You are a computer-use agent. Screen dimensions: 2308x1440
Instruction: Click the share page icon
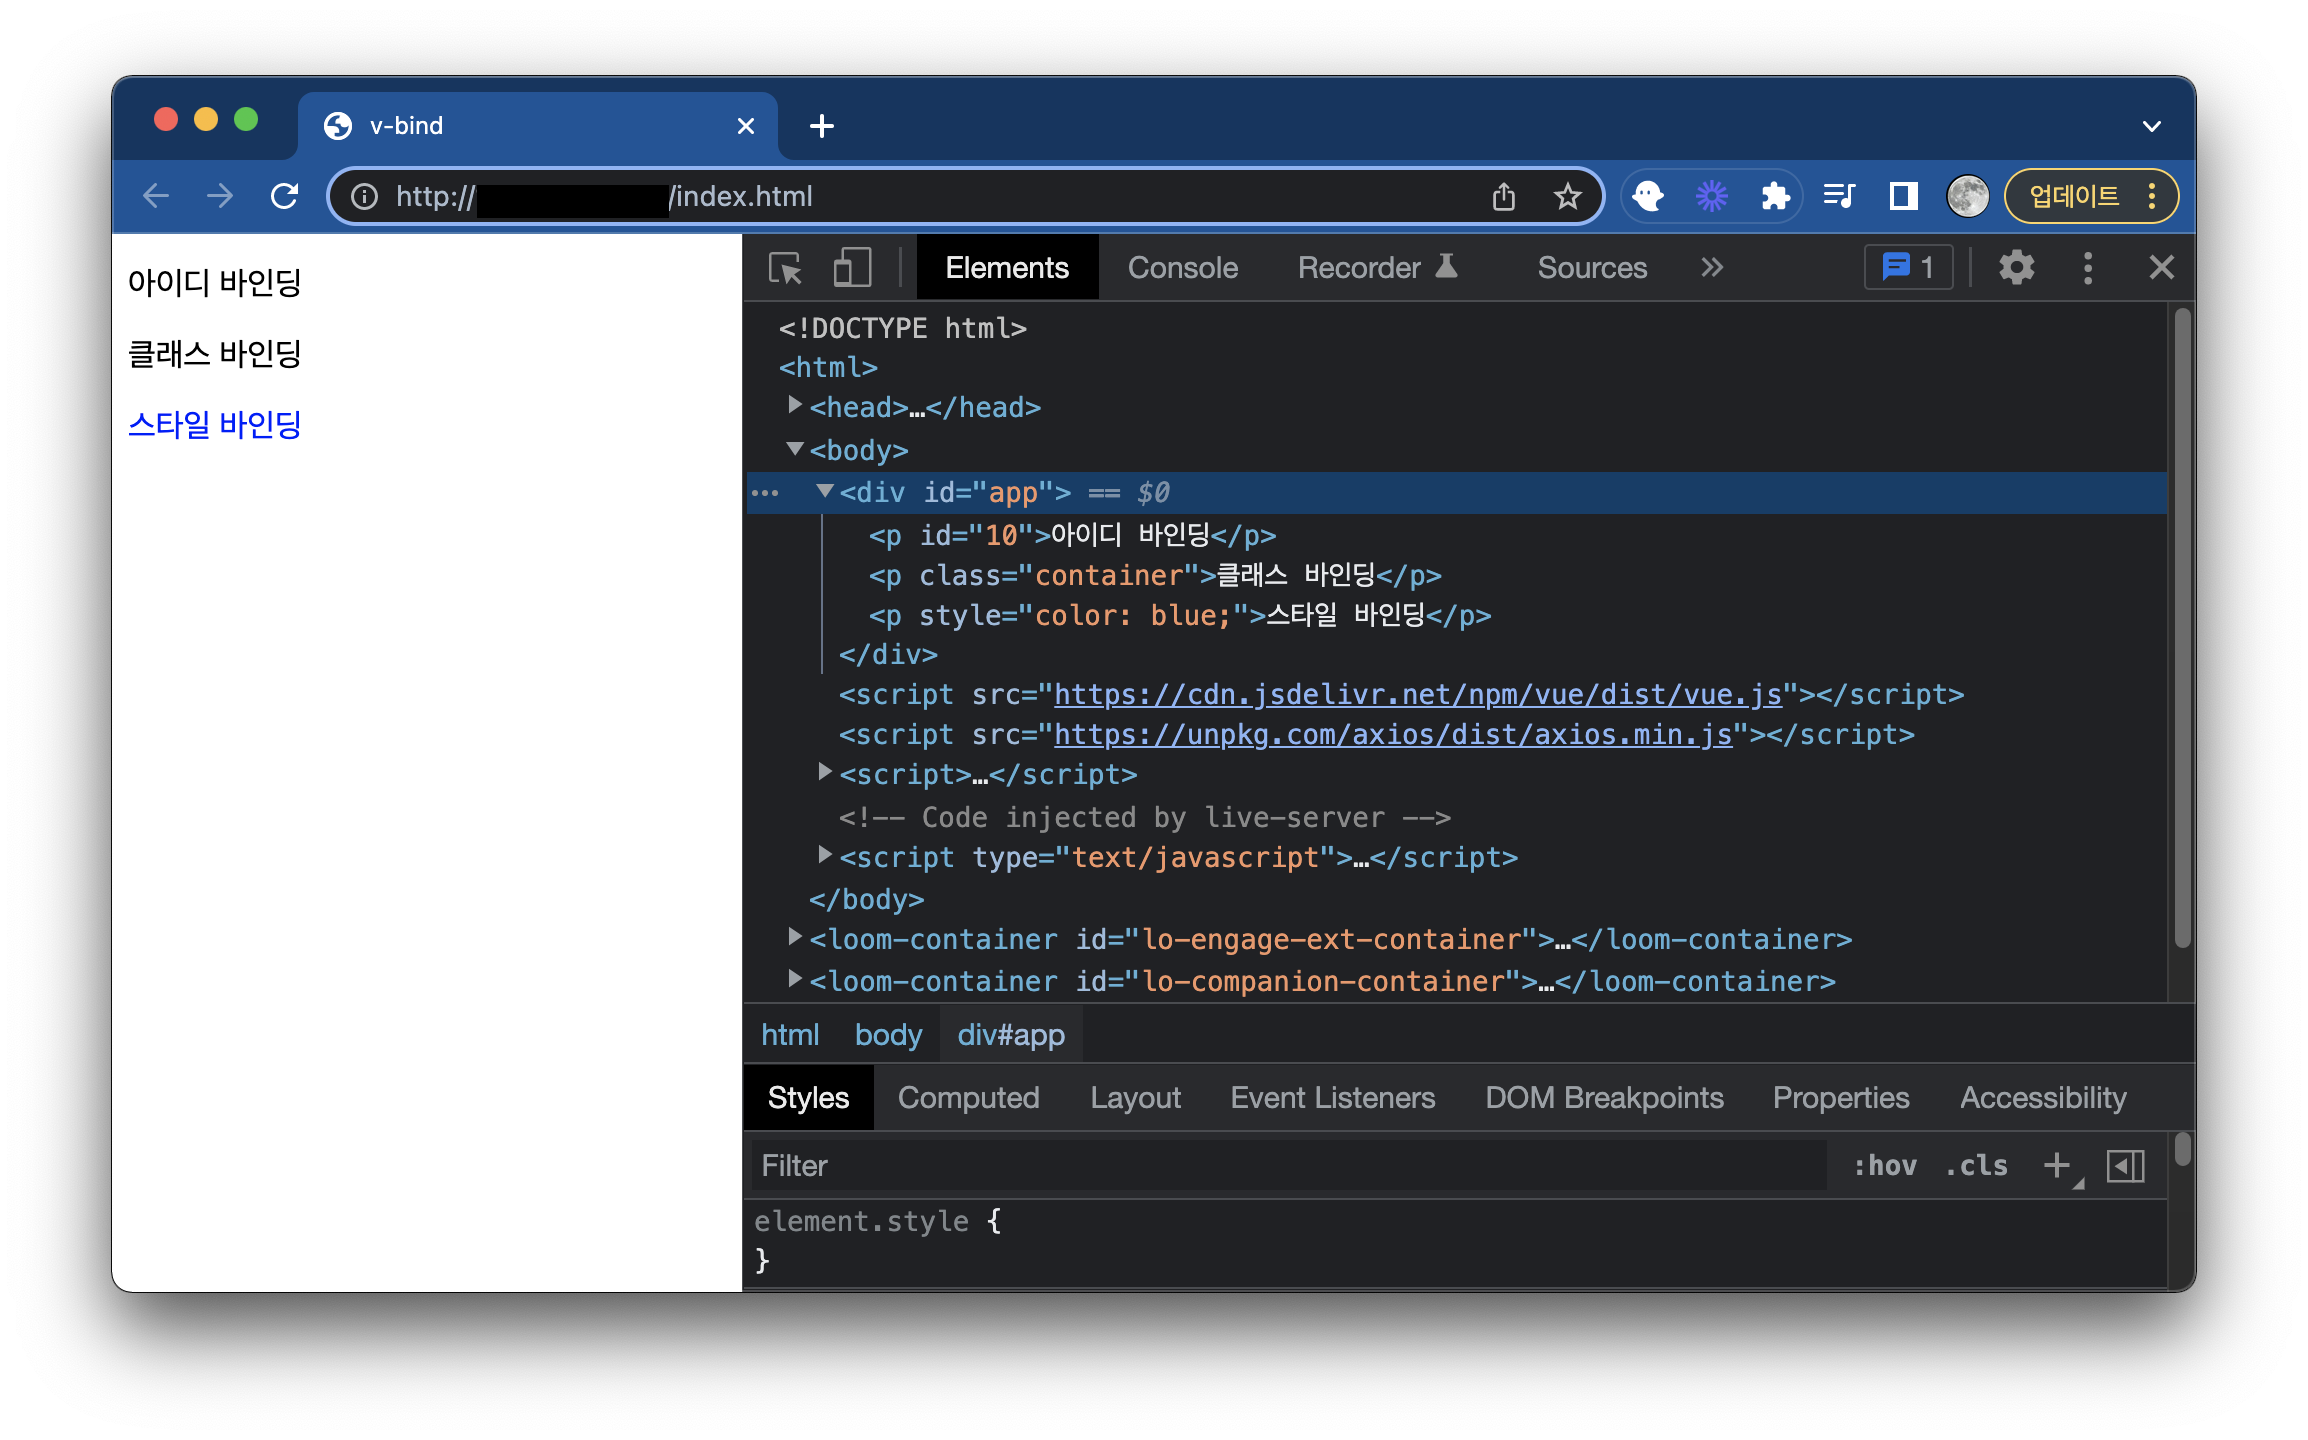point(1504,196)
